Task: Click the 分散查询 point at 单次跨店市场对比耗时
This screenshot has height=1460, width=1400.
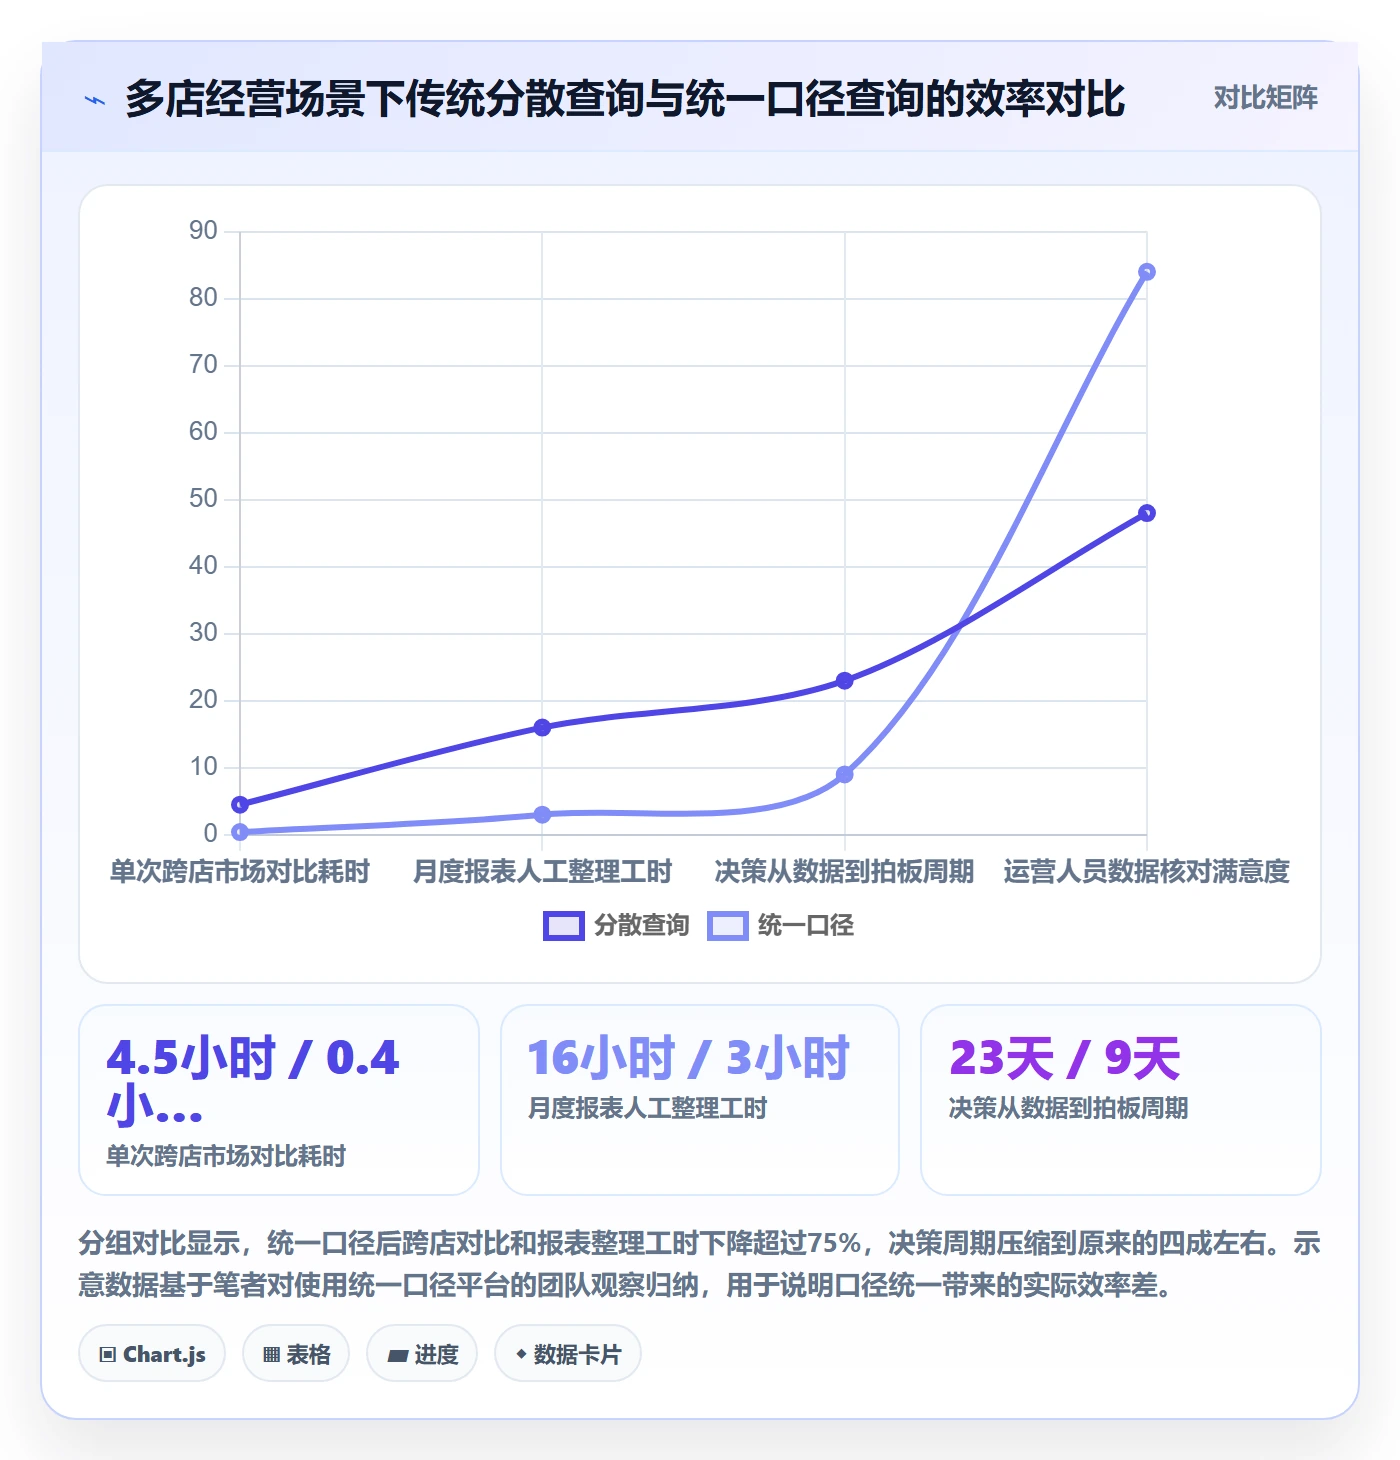Action: (x=240, y=805)
